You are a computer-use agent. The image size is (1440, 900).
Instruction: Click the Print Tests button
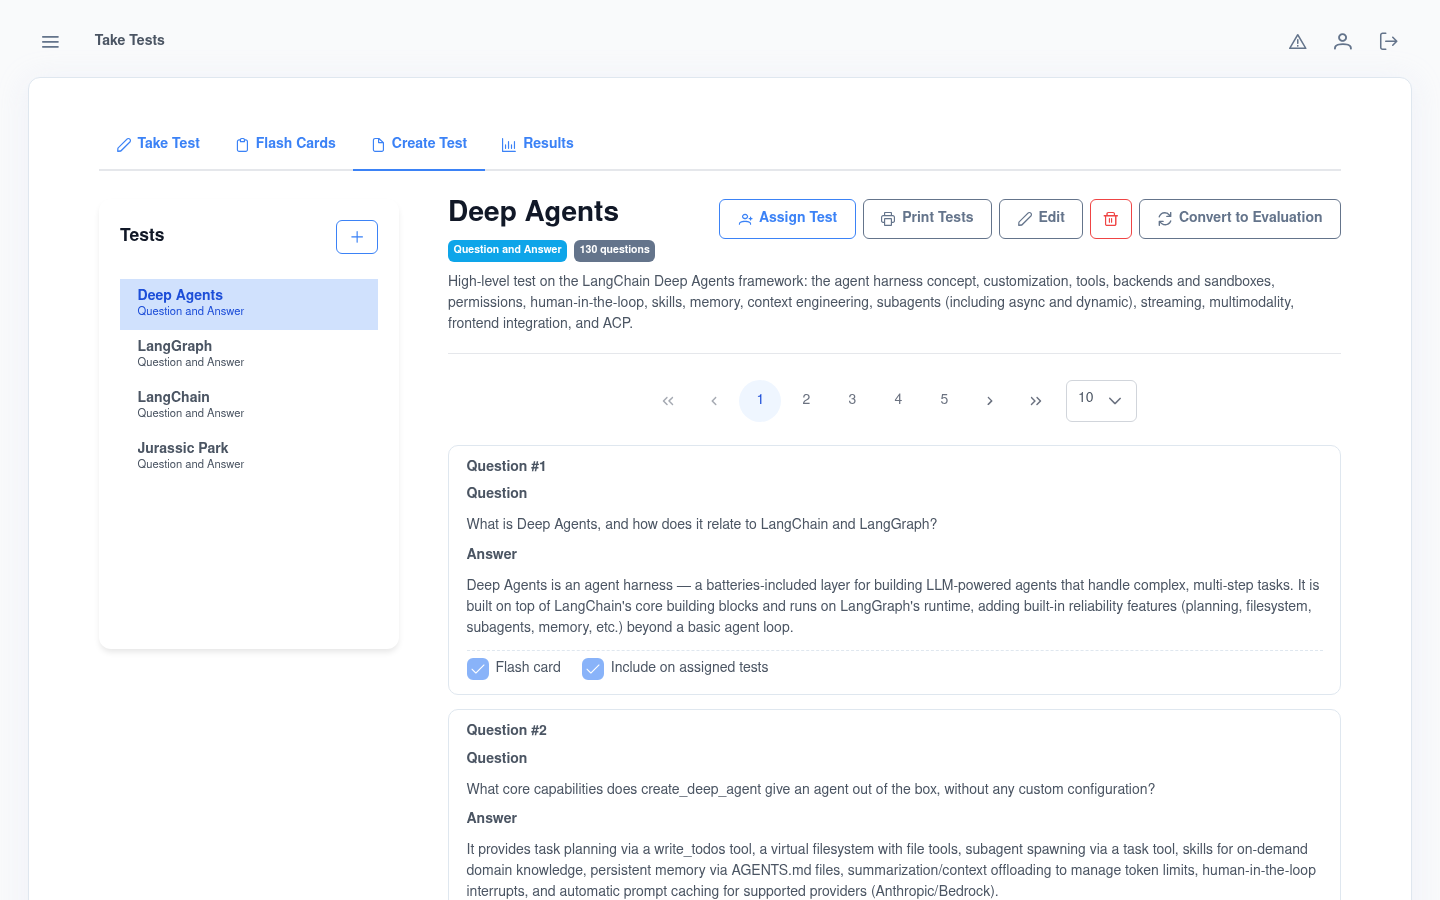tap(927, 219)
